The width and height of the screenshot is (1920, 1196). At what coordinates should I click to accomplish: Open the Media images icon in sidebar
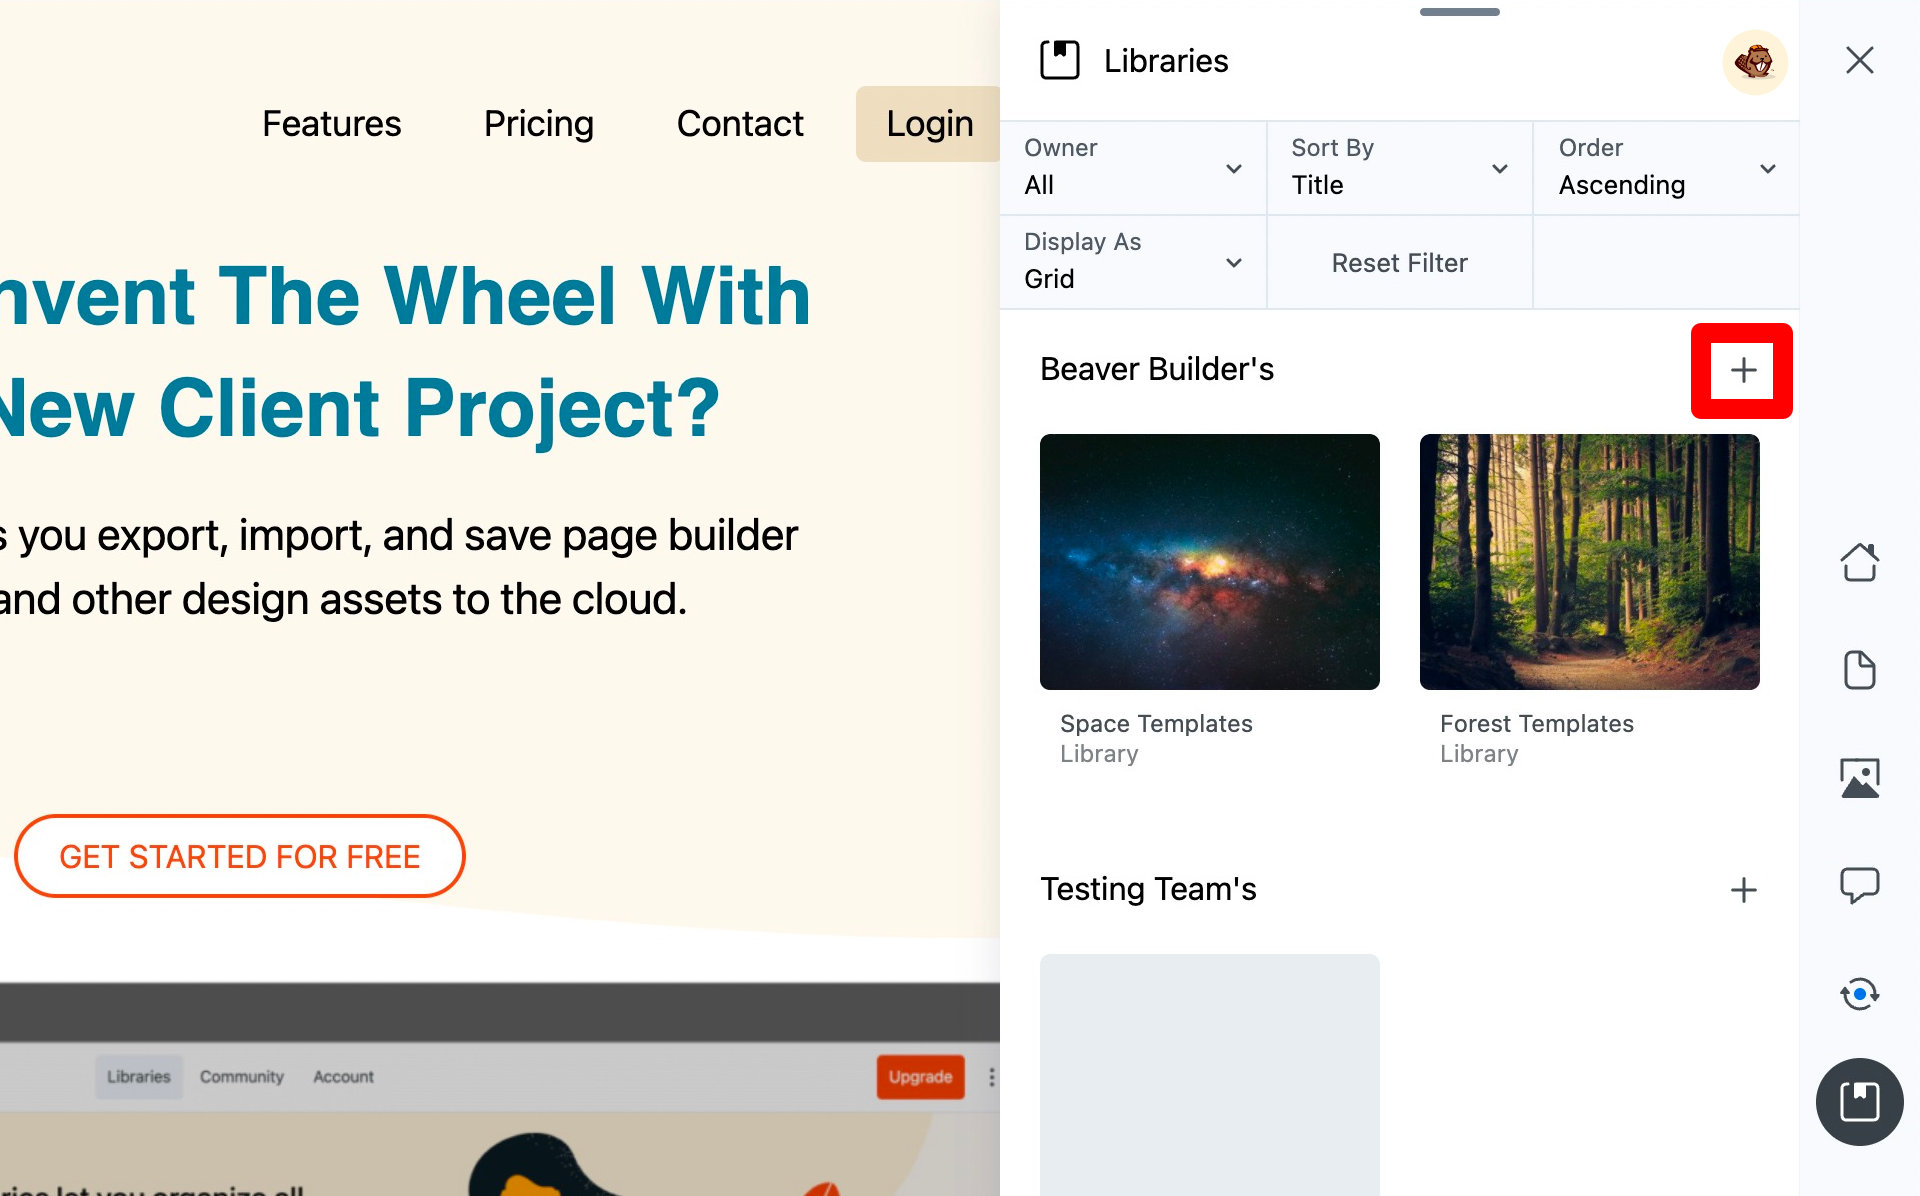pos(1859,776)
